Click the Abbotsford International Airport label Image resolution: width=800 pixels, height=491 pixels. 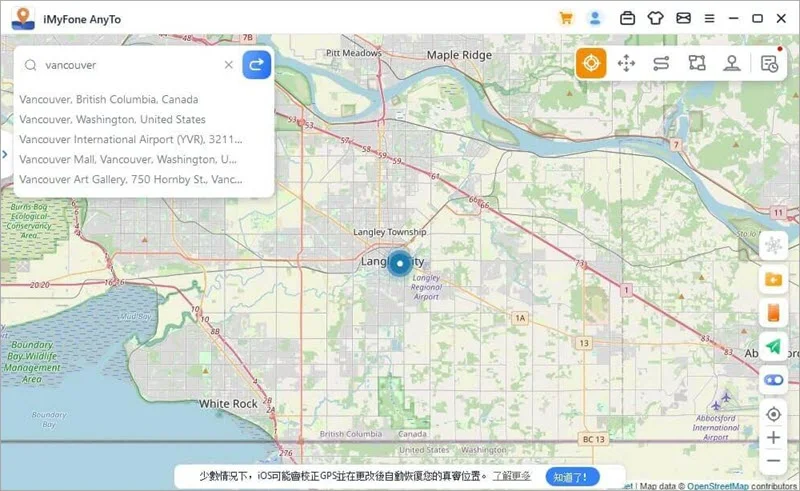pos(716,428)
